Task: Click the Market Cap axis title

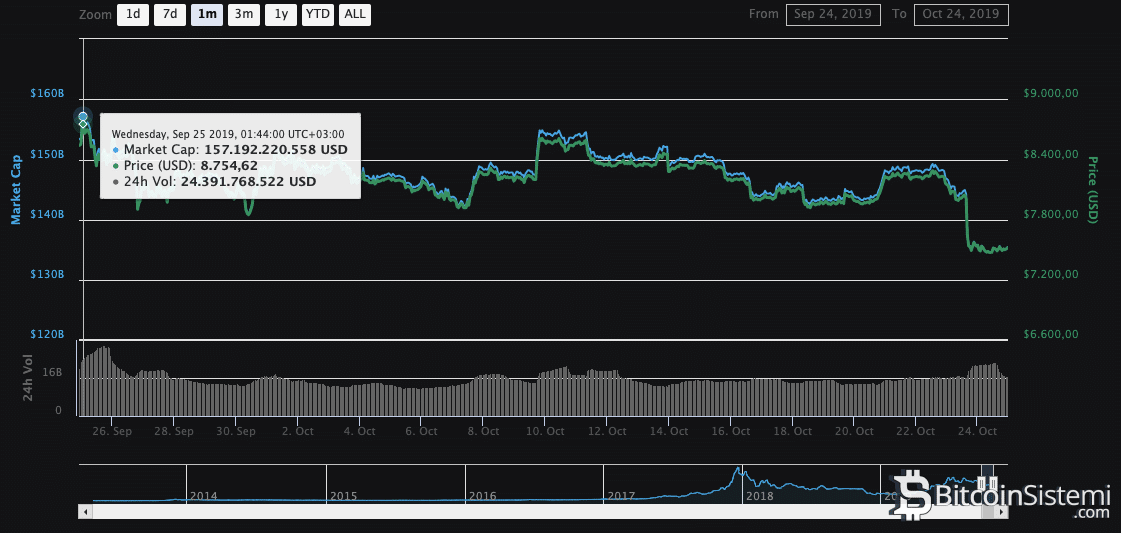Action: click(x=16, y=188)
